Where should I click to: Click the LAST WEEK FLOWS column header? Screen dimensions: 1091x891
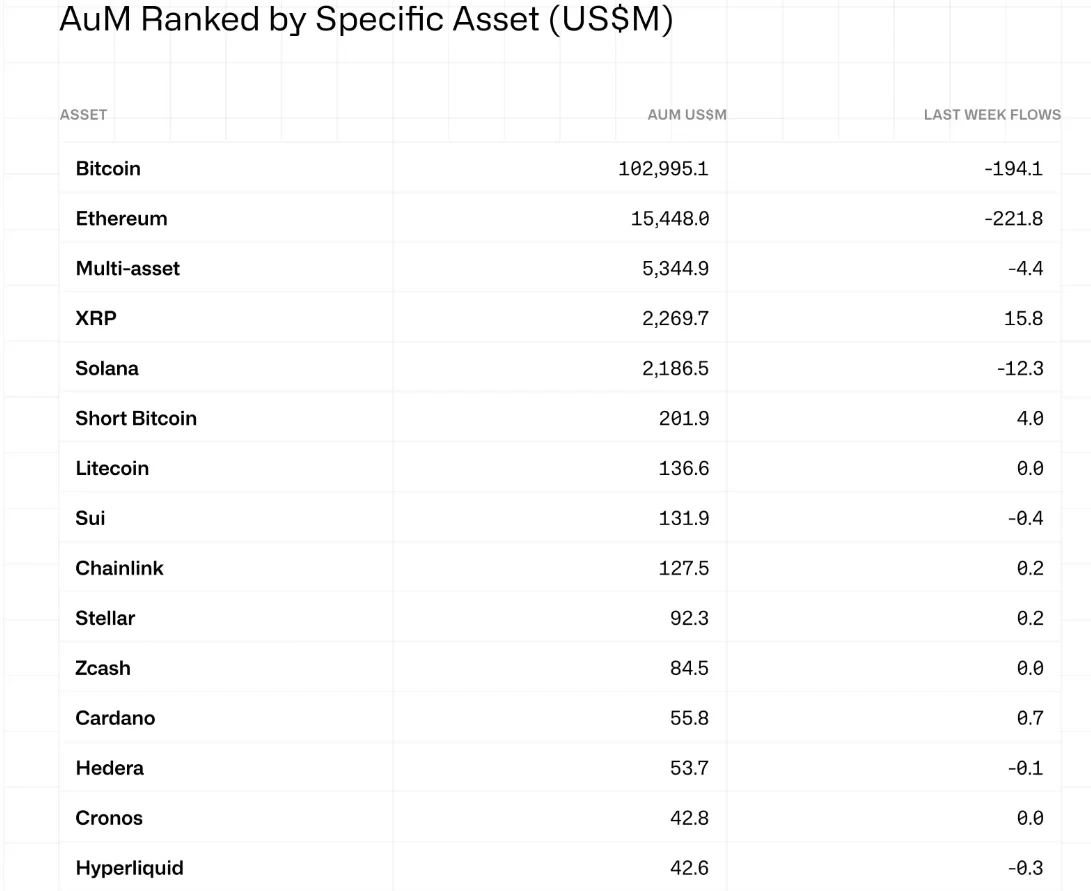click(992, 115)
